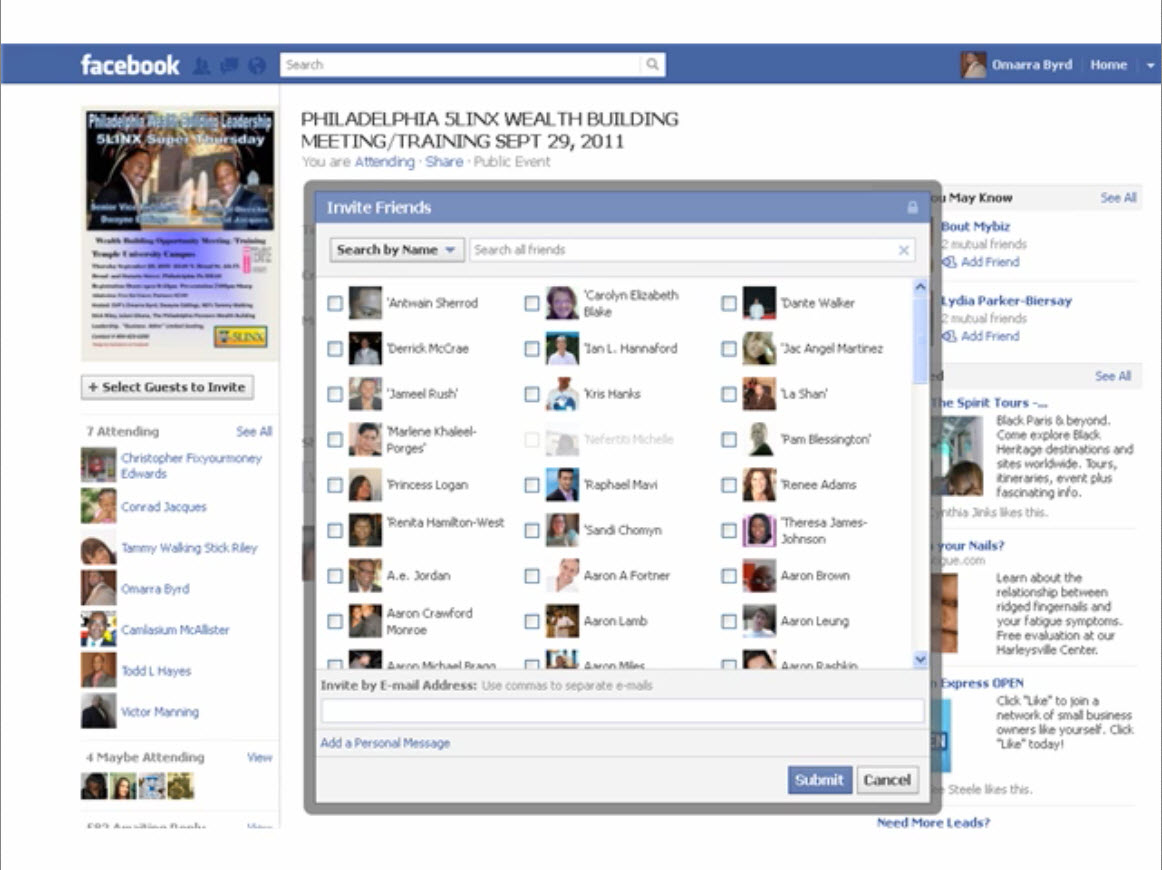This screenshot has height=870, width=1162.
Task: Open Camlasium McAllister attendee photo
Action: [x=99, y=629]
